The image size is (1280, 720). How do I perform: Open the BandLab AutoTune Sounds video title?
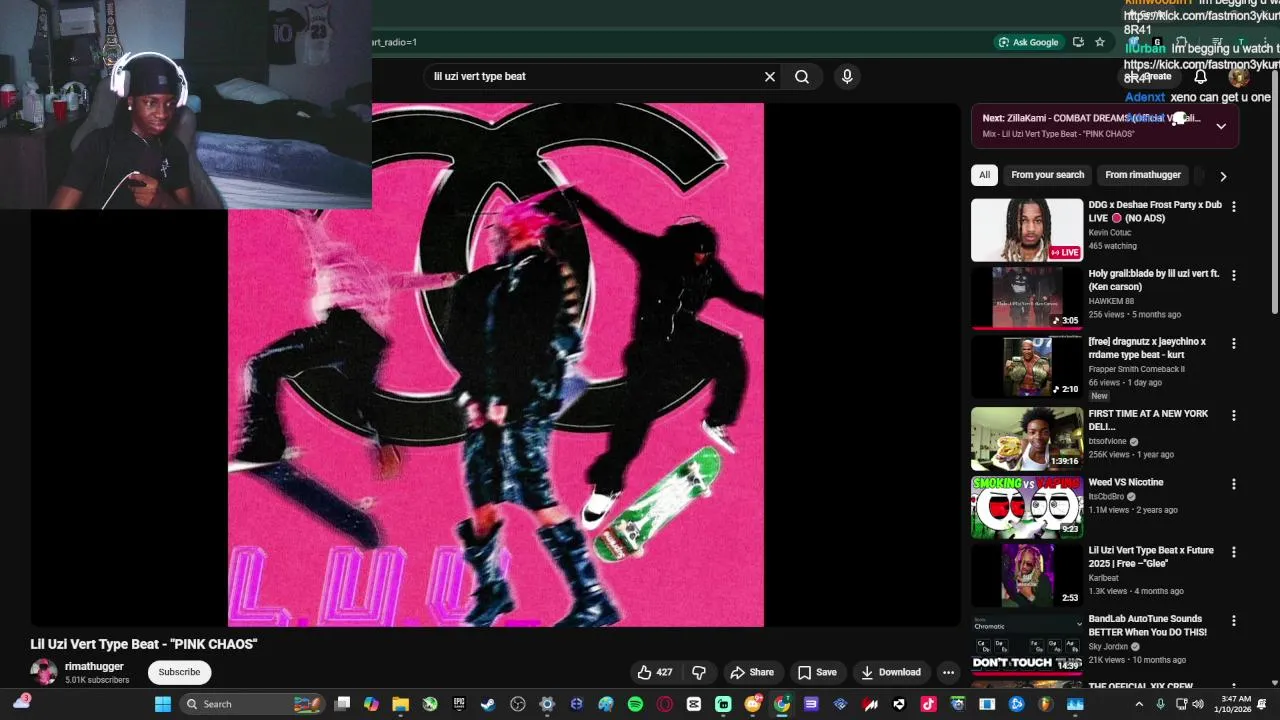pyautogui.click(x=1148, y=625)
